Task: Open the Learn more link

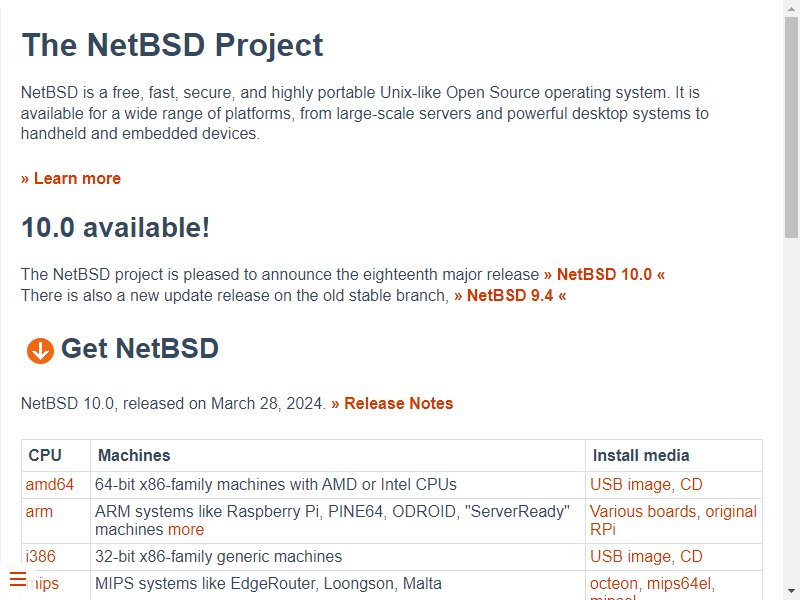Action: pyautogui.click(x=71, y=179)
